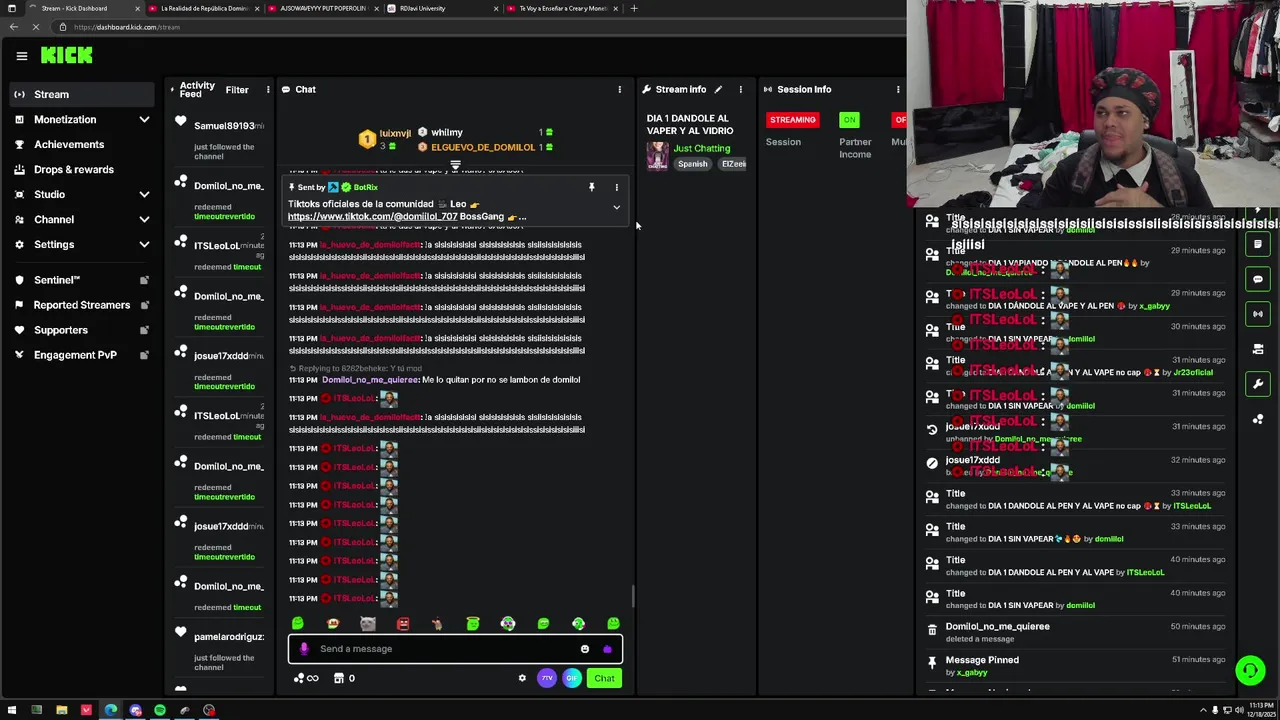Click the green KICK logo

[x=67, y=55]
